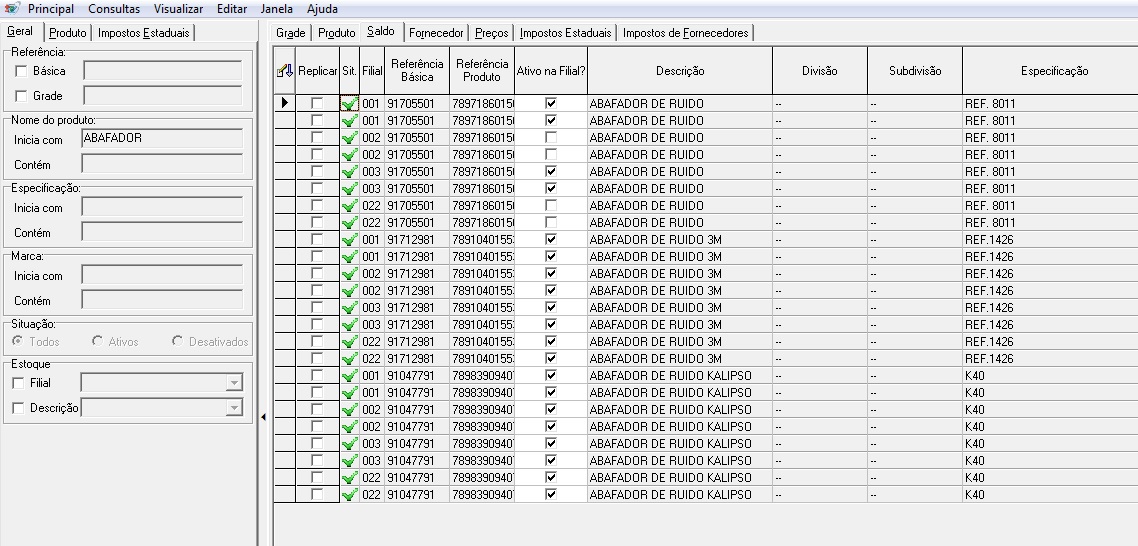This screenshot has height=546, width=1138.
Task: Enable the Grade reference checkbox
Action: pos(21,96)
